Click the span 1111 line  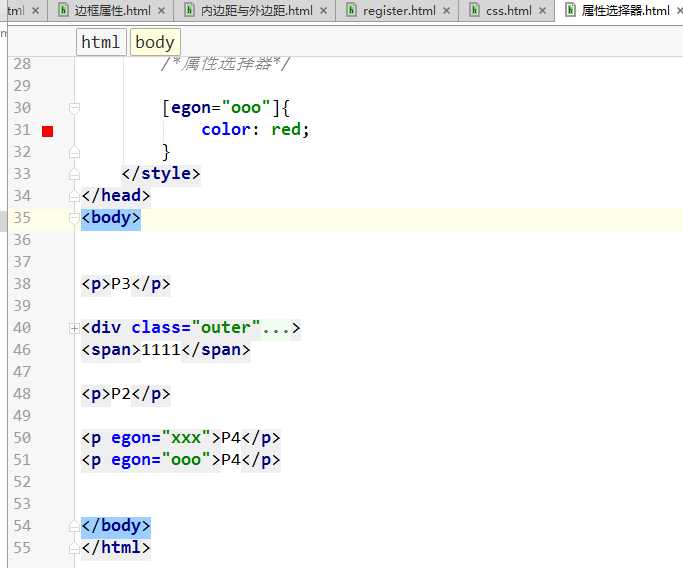(166, 349)
